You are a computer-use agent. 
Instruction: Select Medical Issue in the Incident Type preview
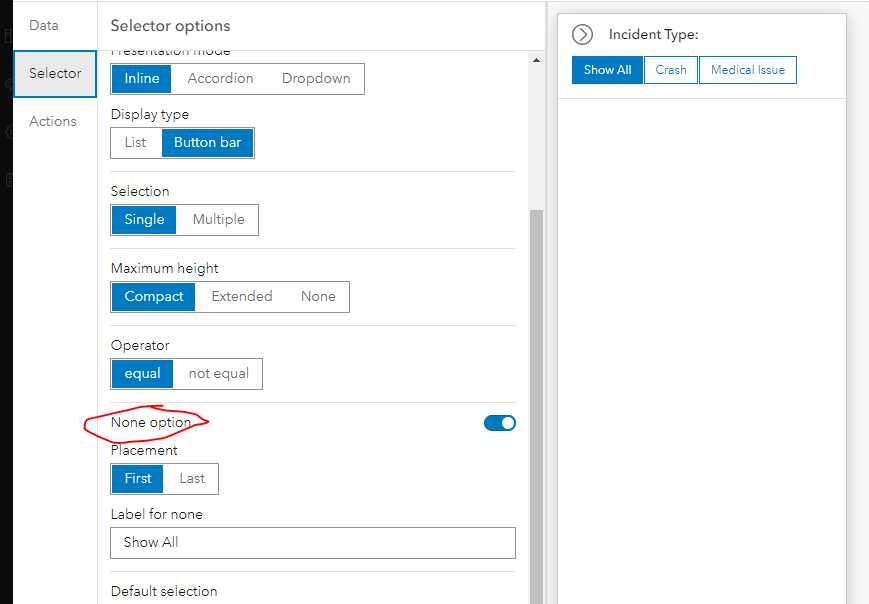pos(747,70)
